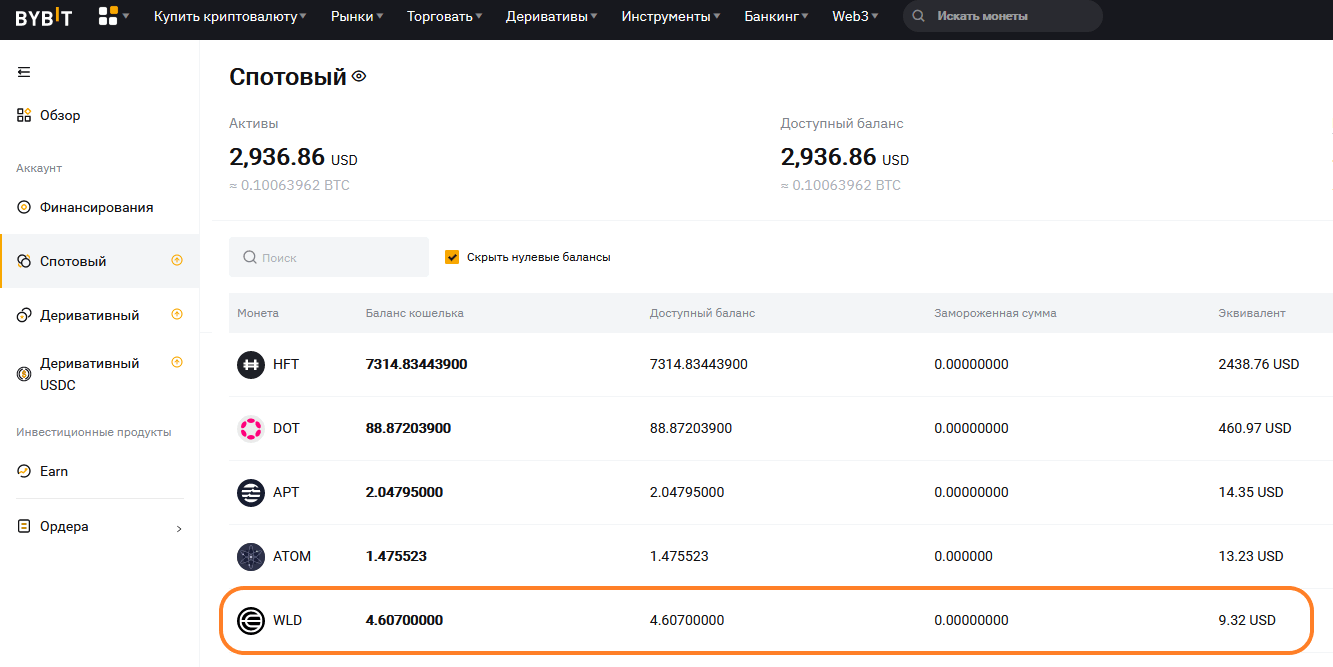Collapse the sidebar menu icon
Image resolution: width=1333 pixels, height=667 pixels.
(x=24, y=72)
